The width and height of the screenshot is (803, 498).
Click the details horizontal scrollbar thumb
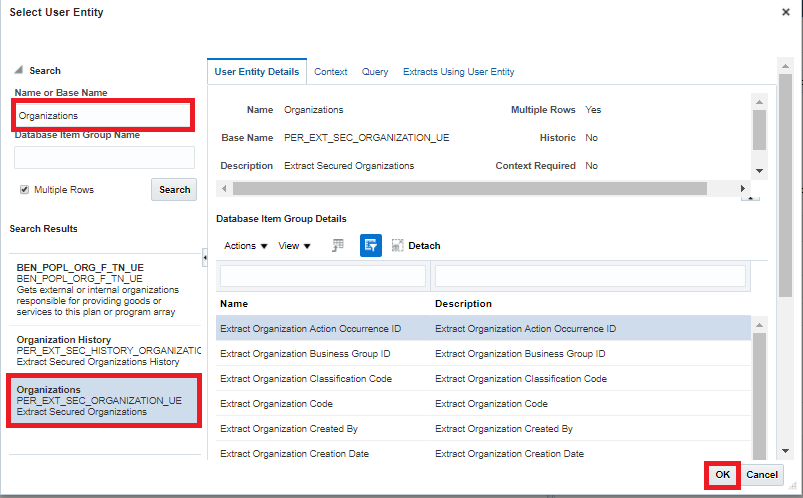470,189
